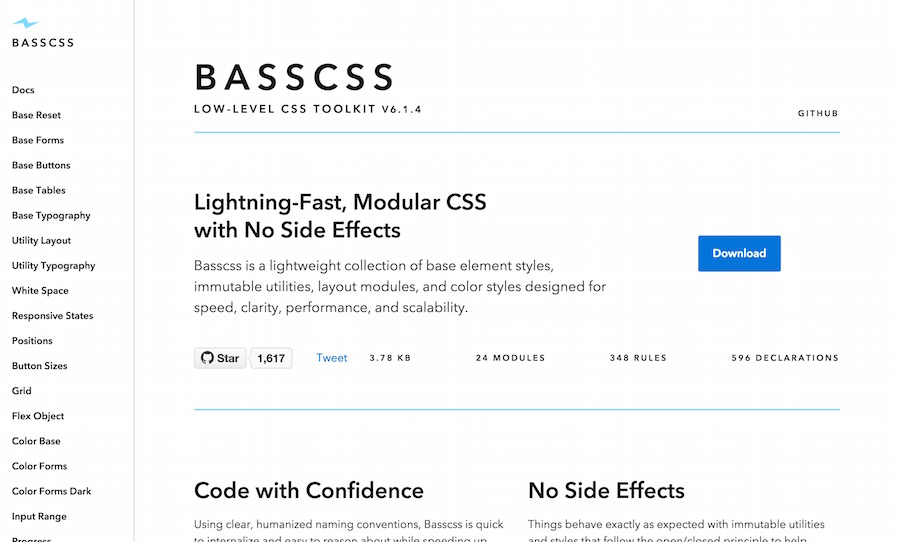
Task: Select Responsive States link
Action: point(52,316)
